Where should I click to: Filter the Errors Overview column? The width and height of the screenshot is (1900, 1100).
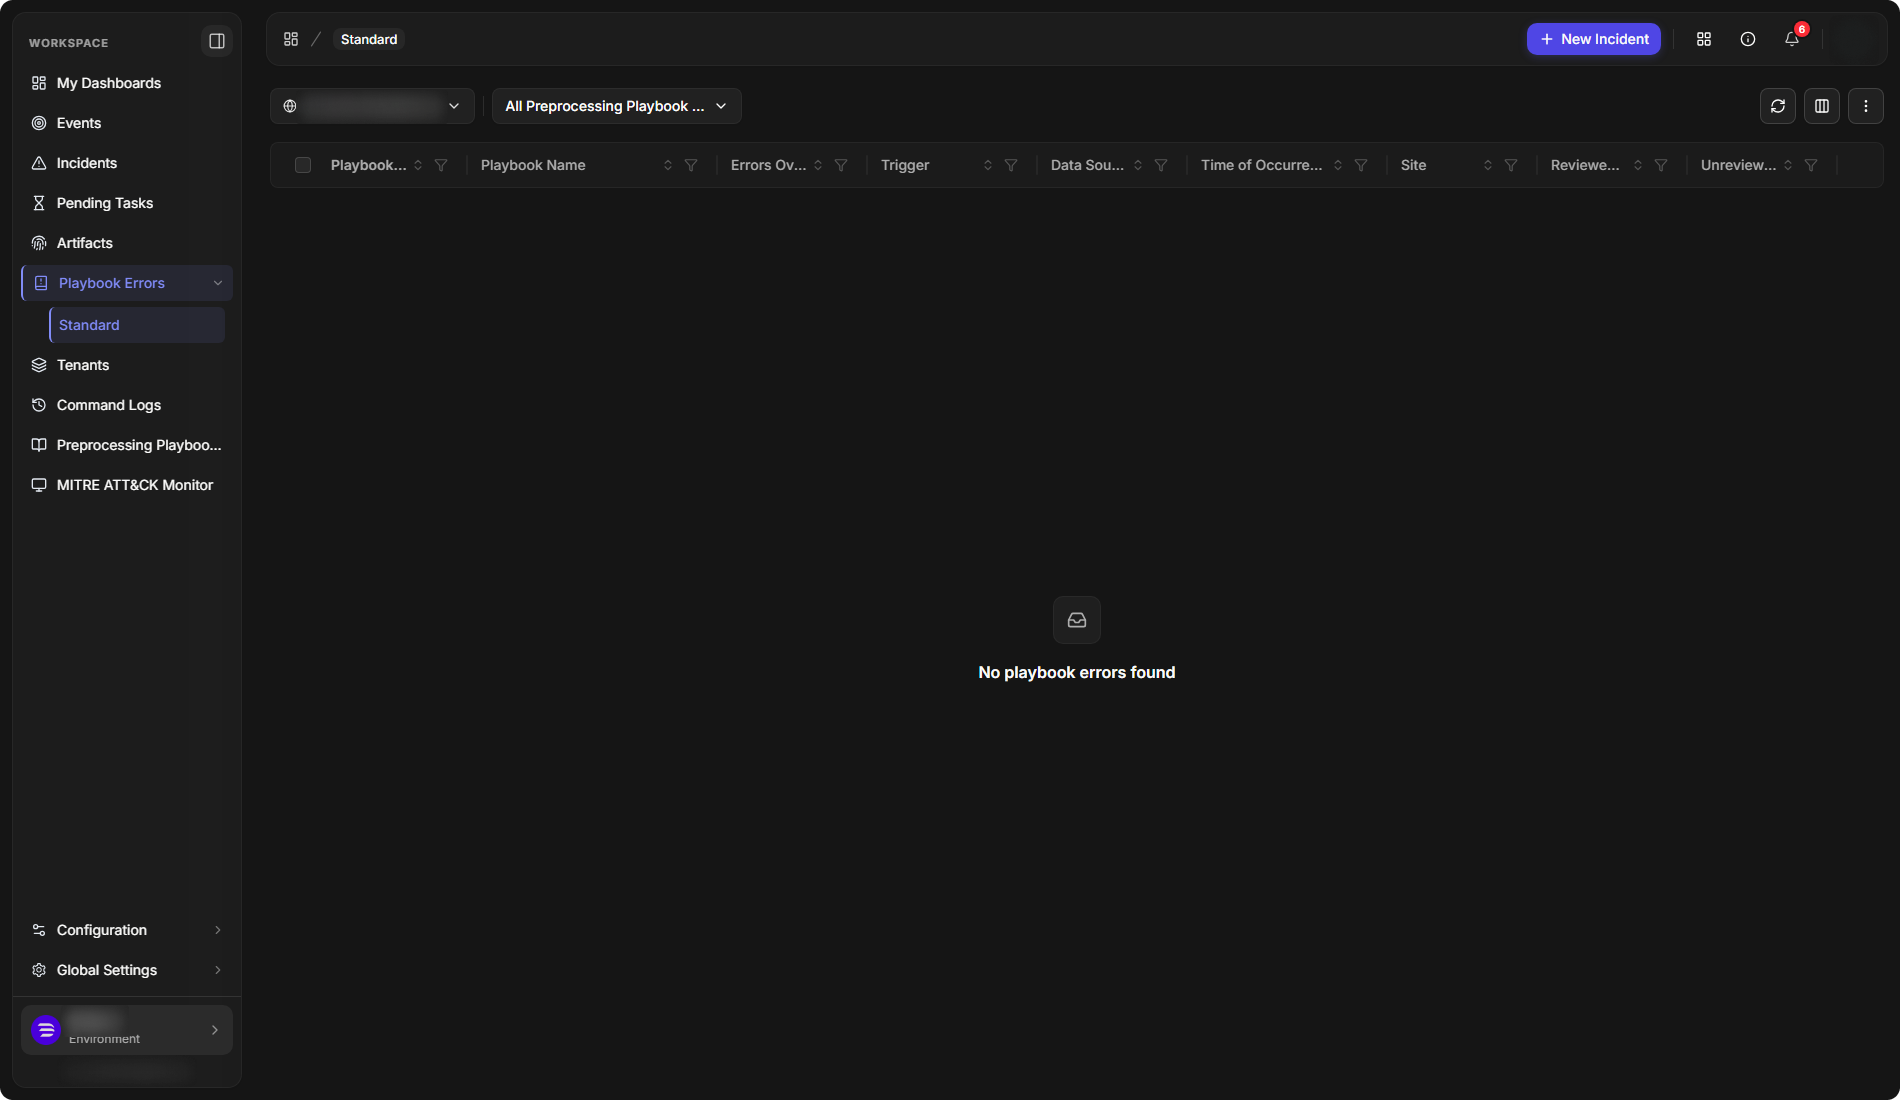(841, 165)
